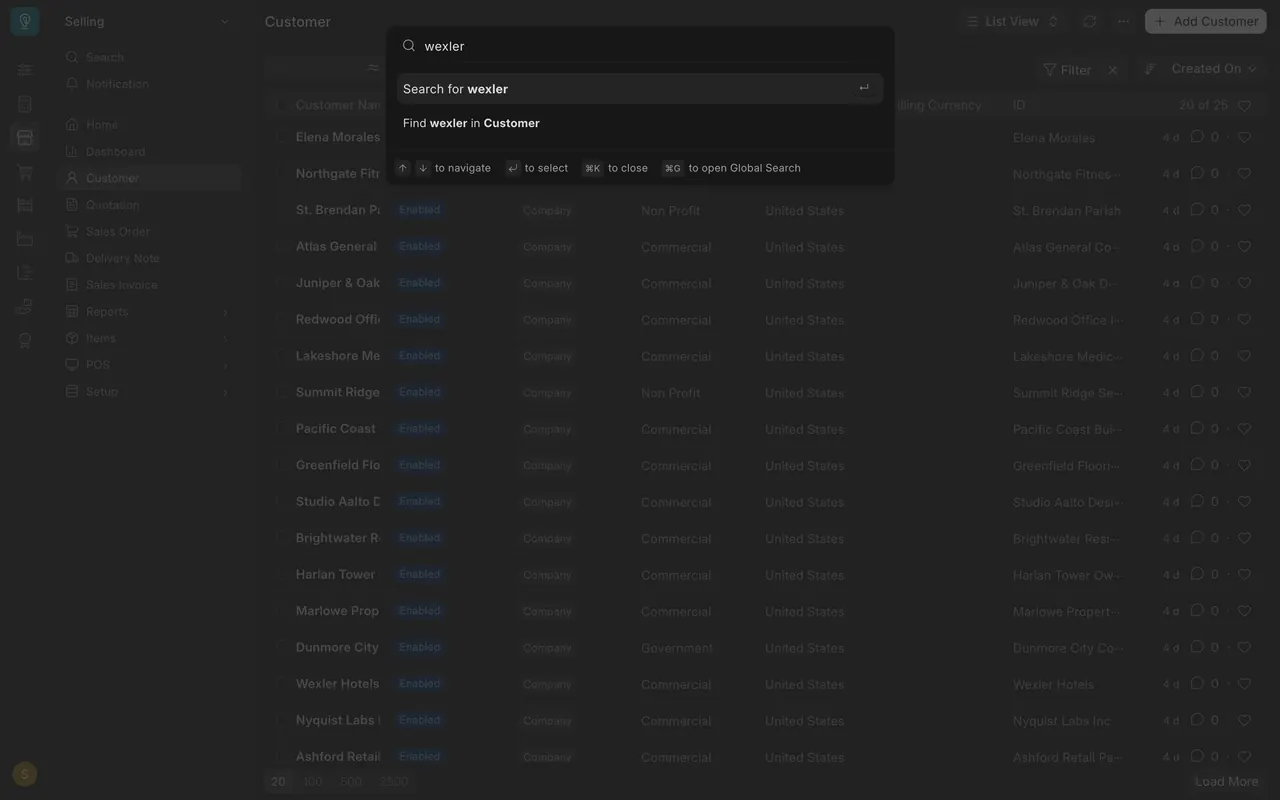Click the heart icon on Wexler Hotels row
1280x800 pixels.
[1245, 684]
